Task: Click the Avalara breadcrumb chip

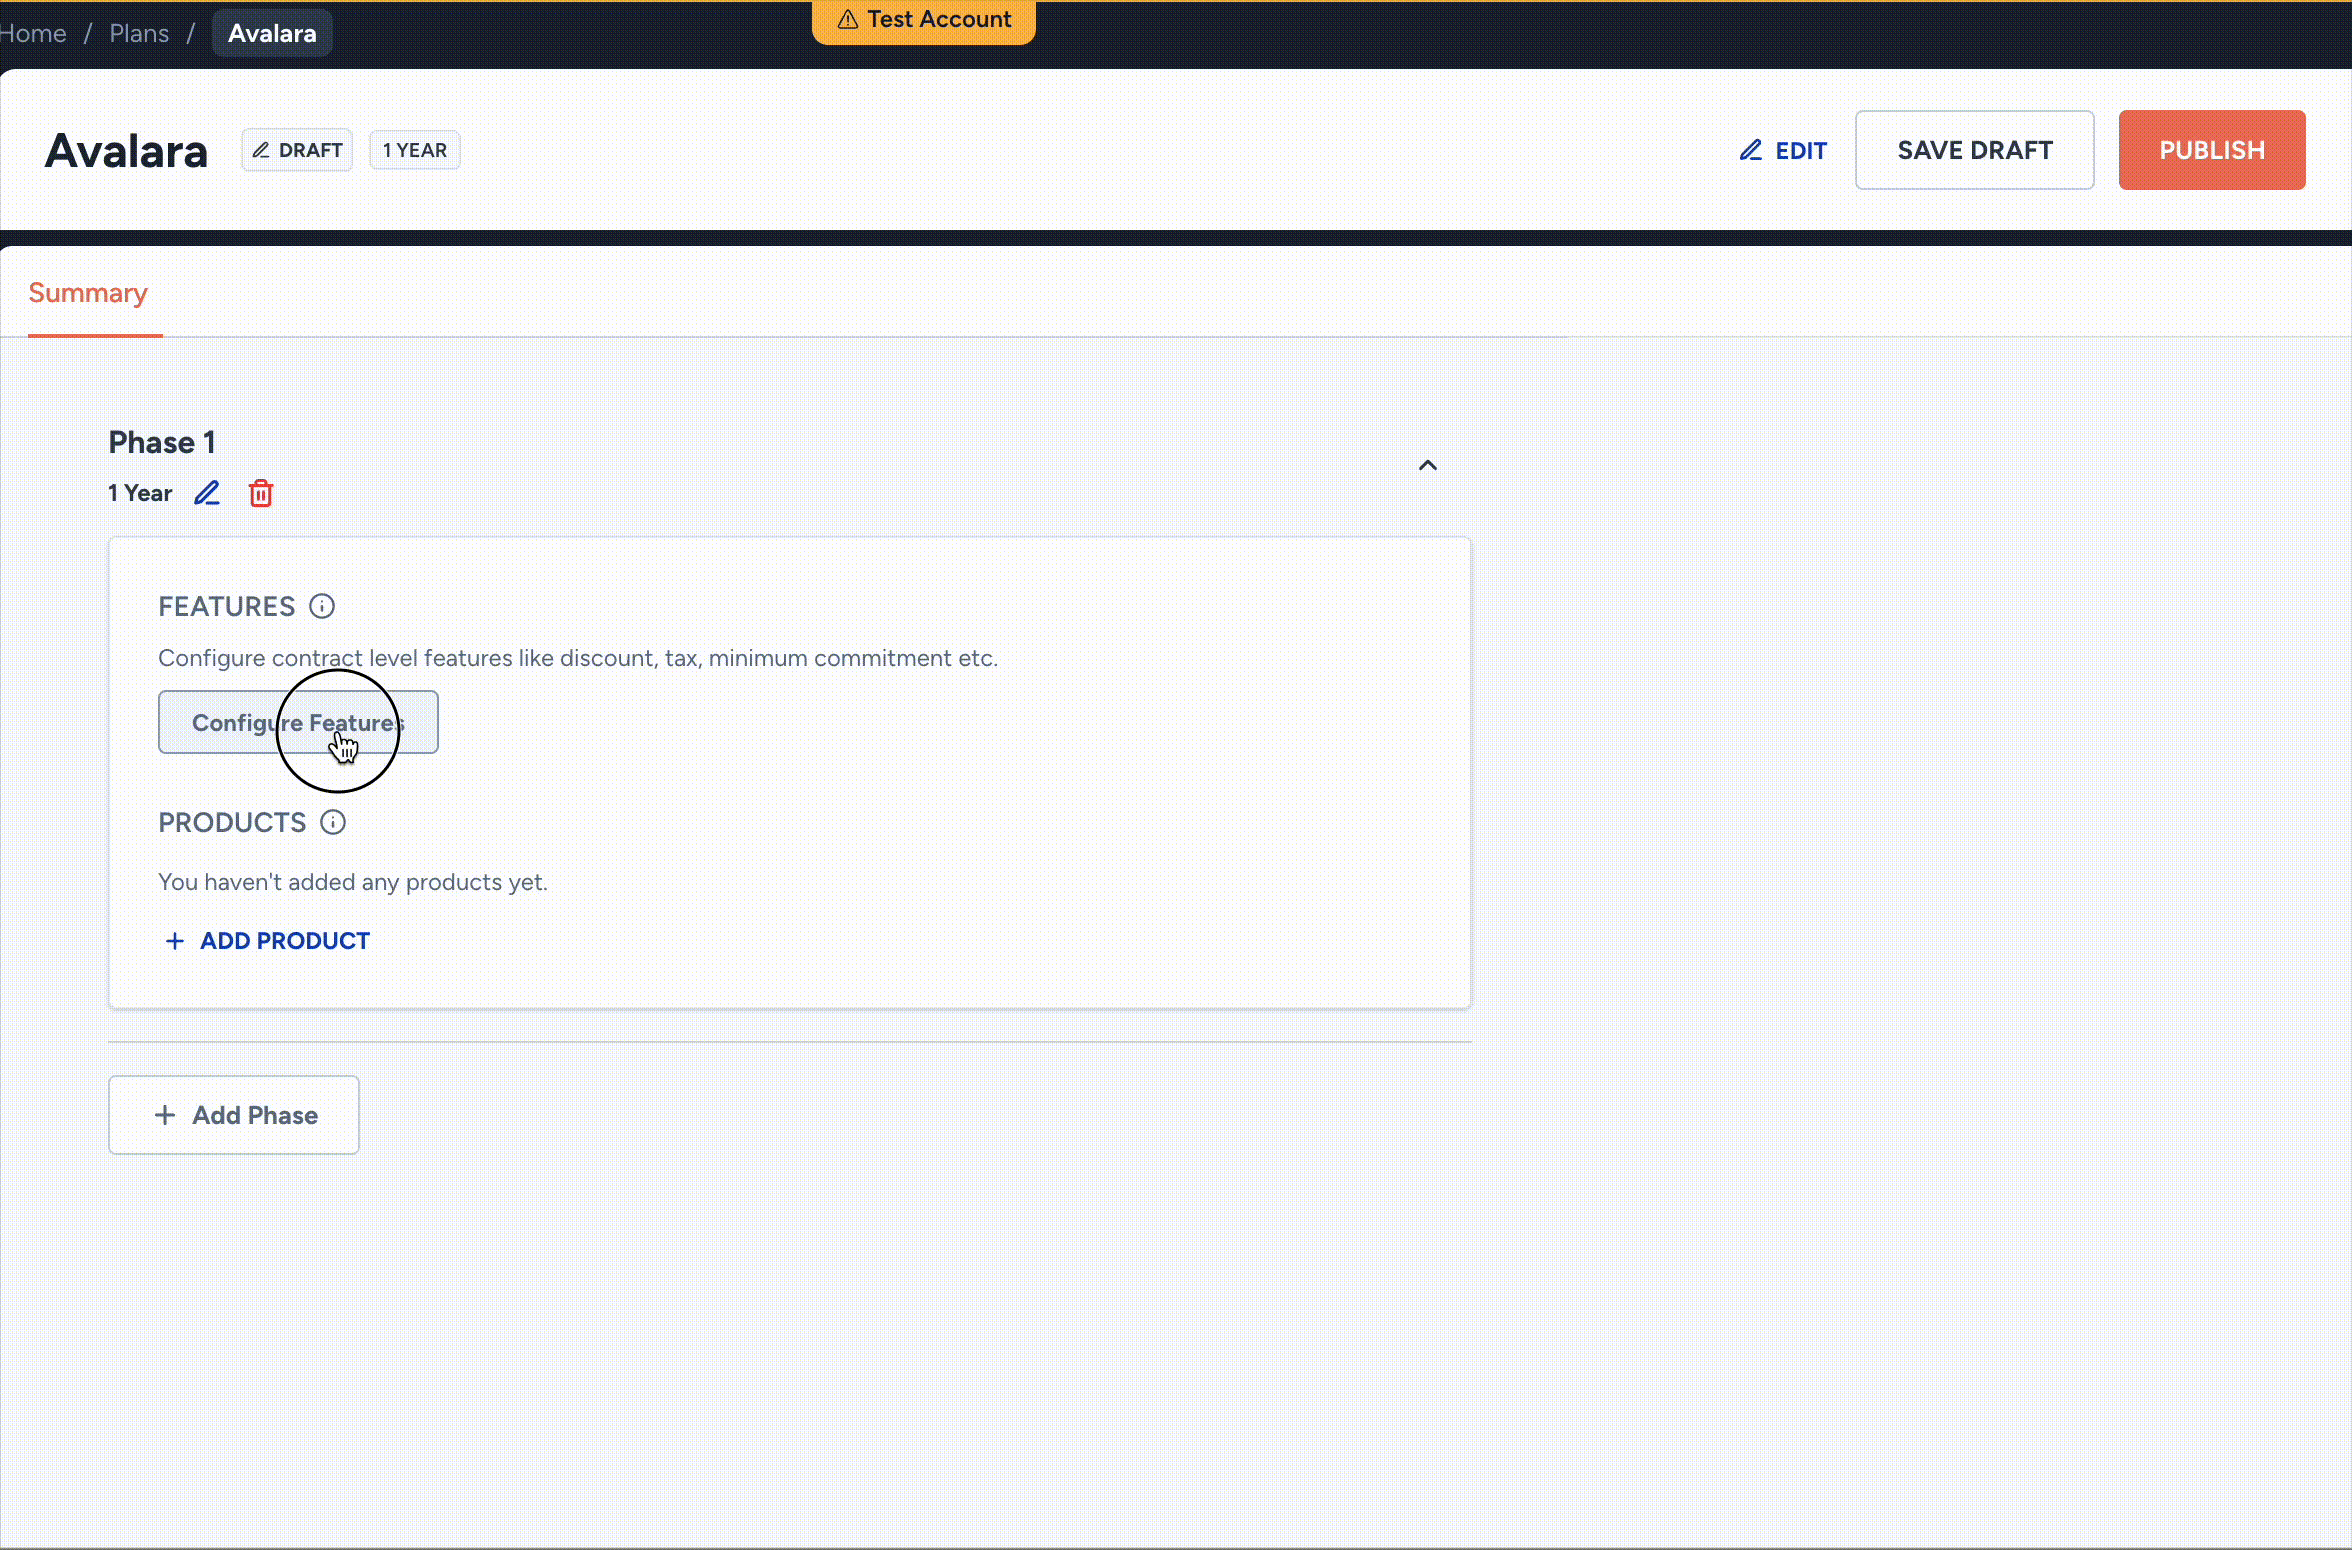Action: 272,33
